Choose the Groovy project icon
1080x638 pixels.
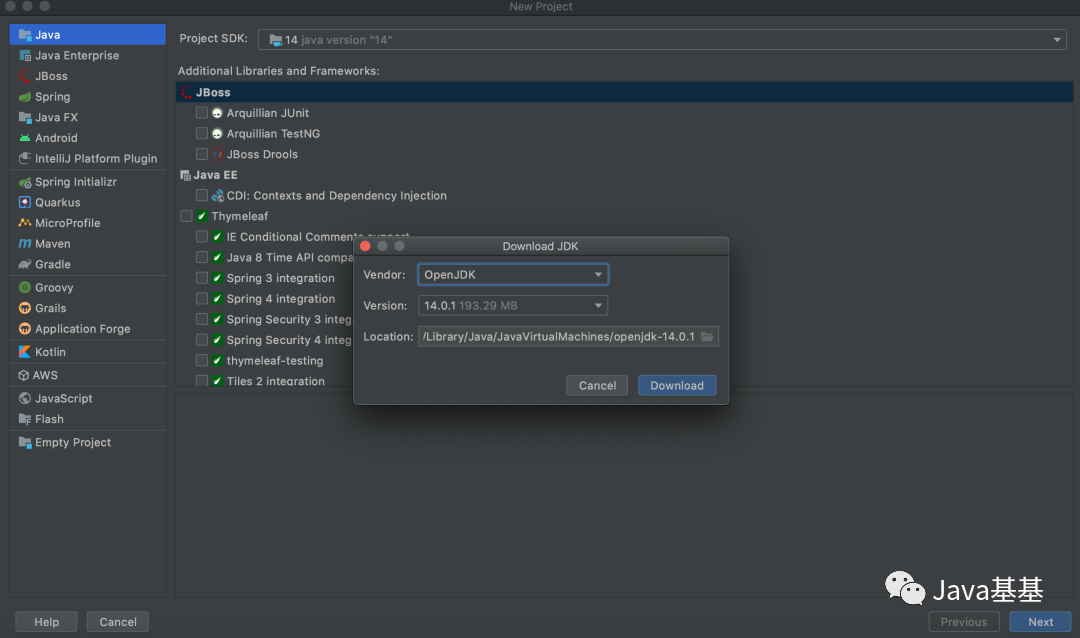(25, 287)
